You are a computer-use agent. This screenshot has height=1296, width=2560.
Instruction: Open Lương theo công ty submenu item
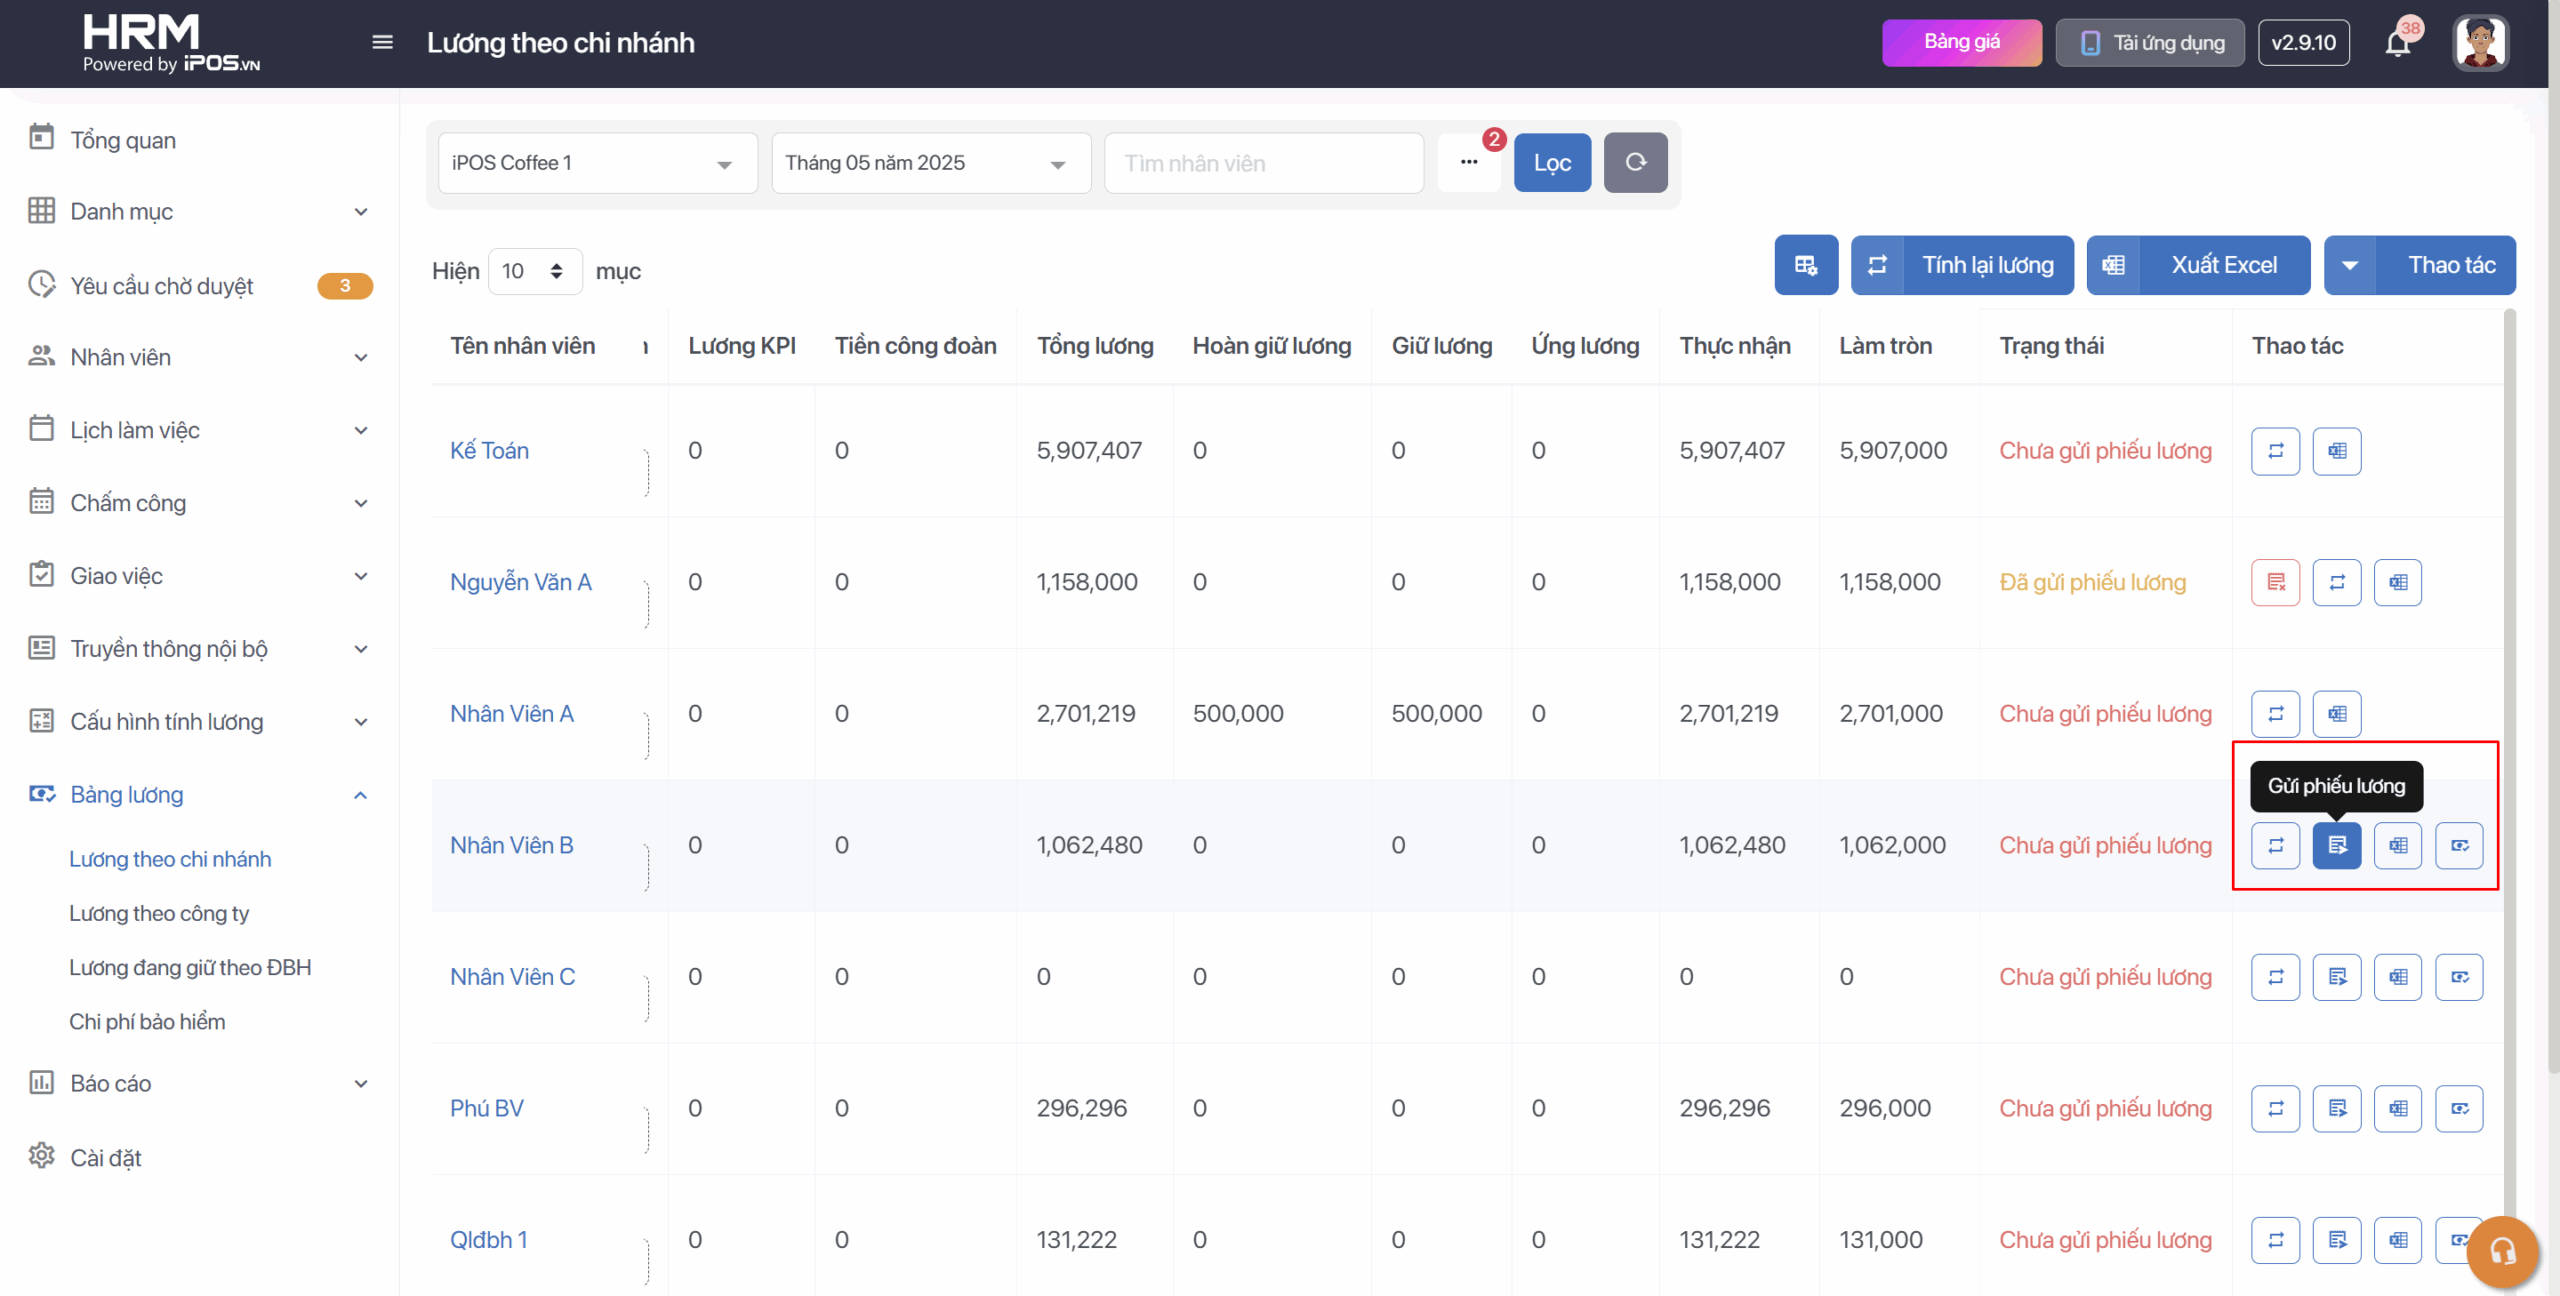coord(159,913)
